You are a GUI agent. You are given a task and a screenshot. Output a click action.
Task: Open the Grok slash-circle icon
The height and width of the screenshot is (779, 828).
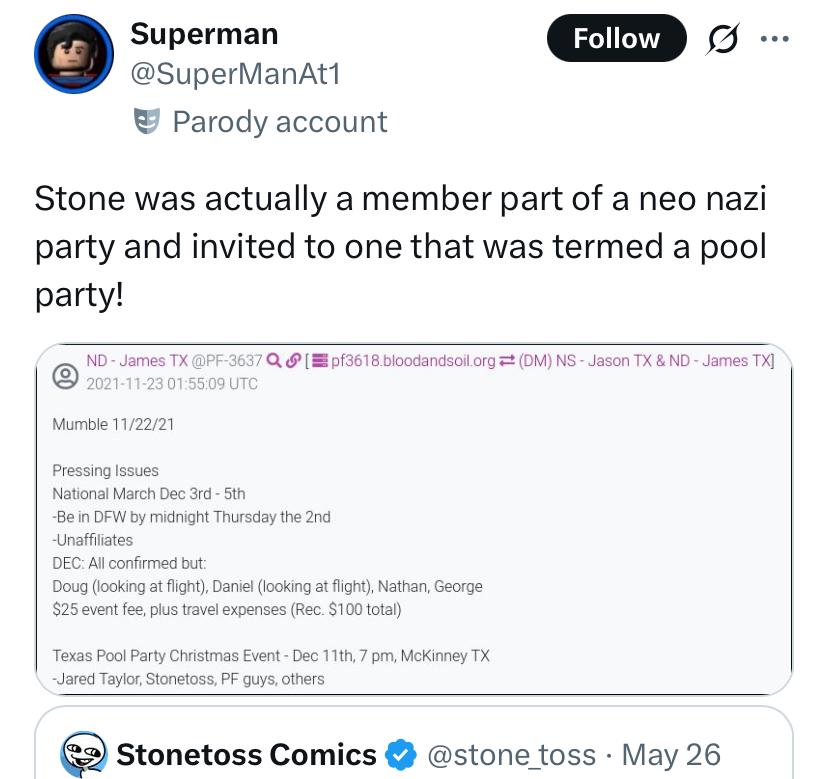722,39
